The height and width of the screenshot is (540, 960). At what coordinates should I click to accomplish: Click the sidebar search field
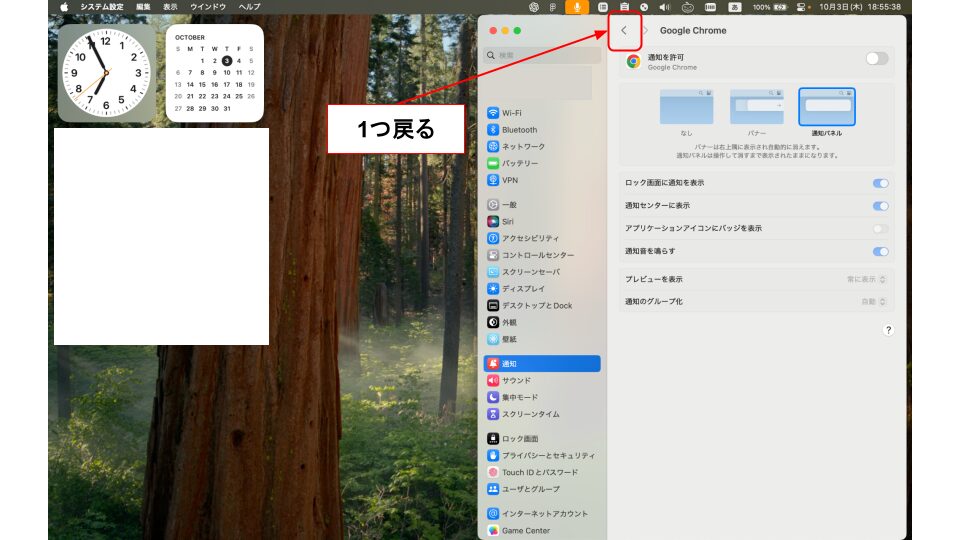coord(542,56)
